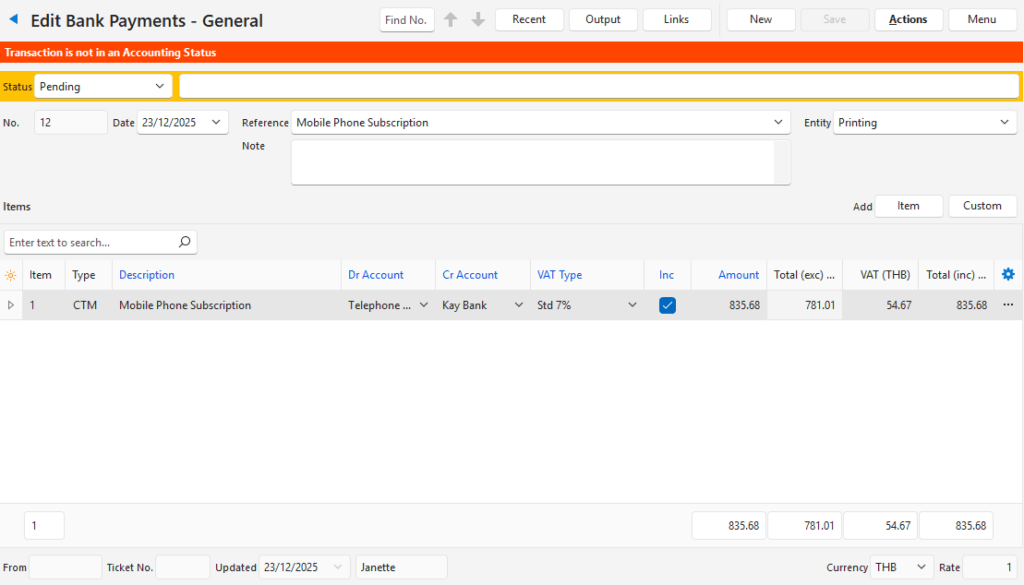Screen dimensions: 1024x585
Task: Go to previous record with up arrow
Action: 451,20
